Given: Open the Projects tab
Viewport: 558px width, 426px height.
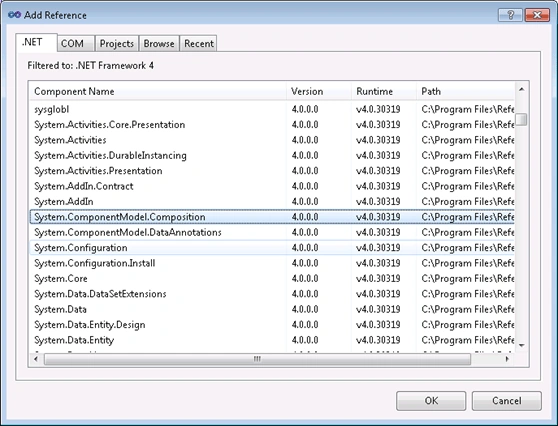Looking at the screenshot, I should click(117, 43).
